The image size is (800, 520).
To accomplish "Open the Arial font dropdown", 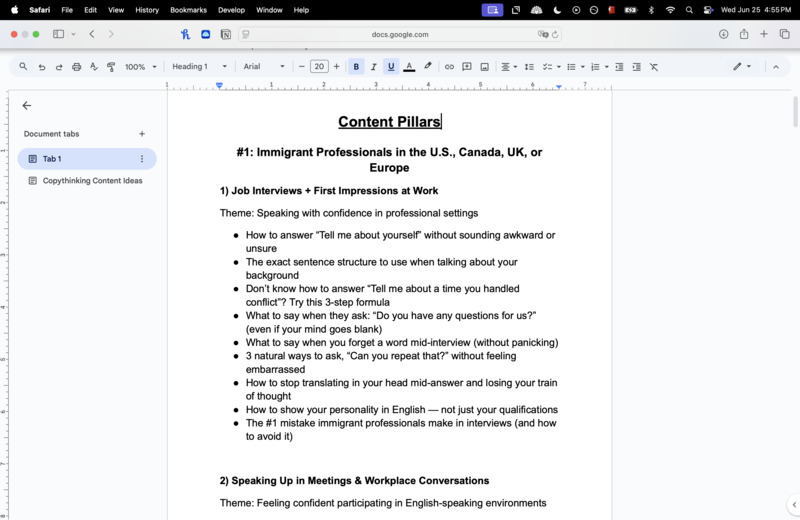I will click(x=264, y=66).
